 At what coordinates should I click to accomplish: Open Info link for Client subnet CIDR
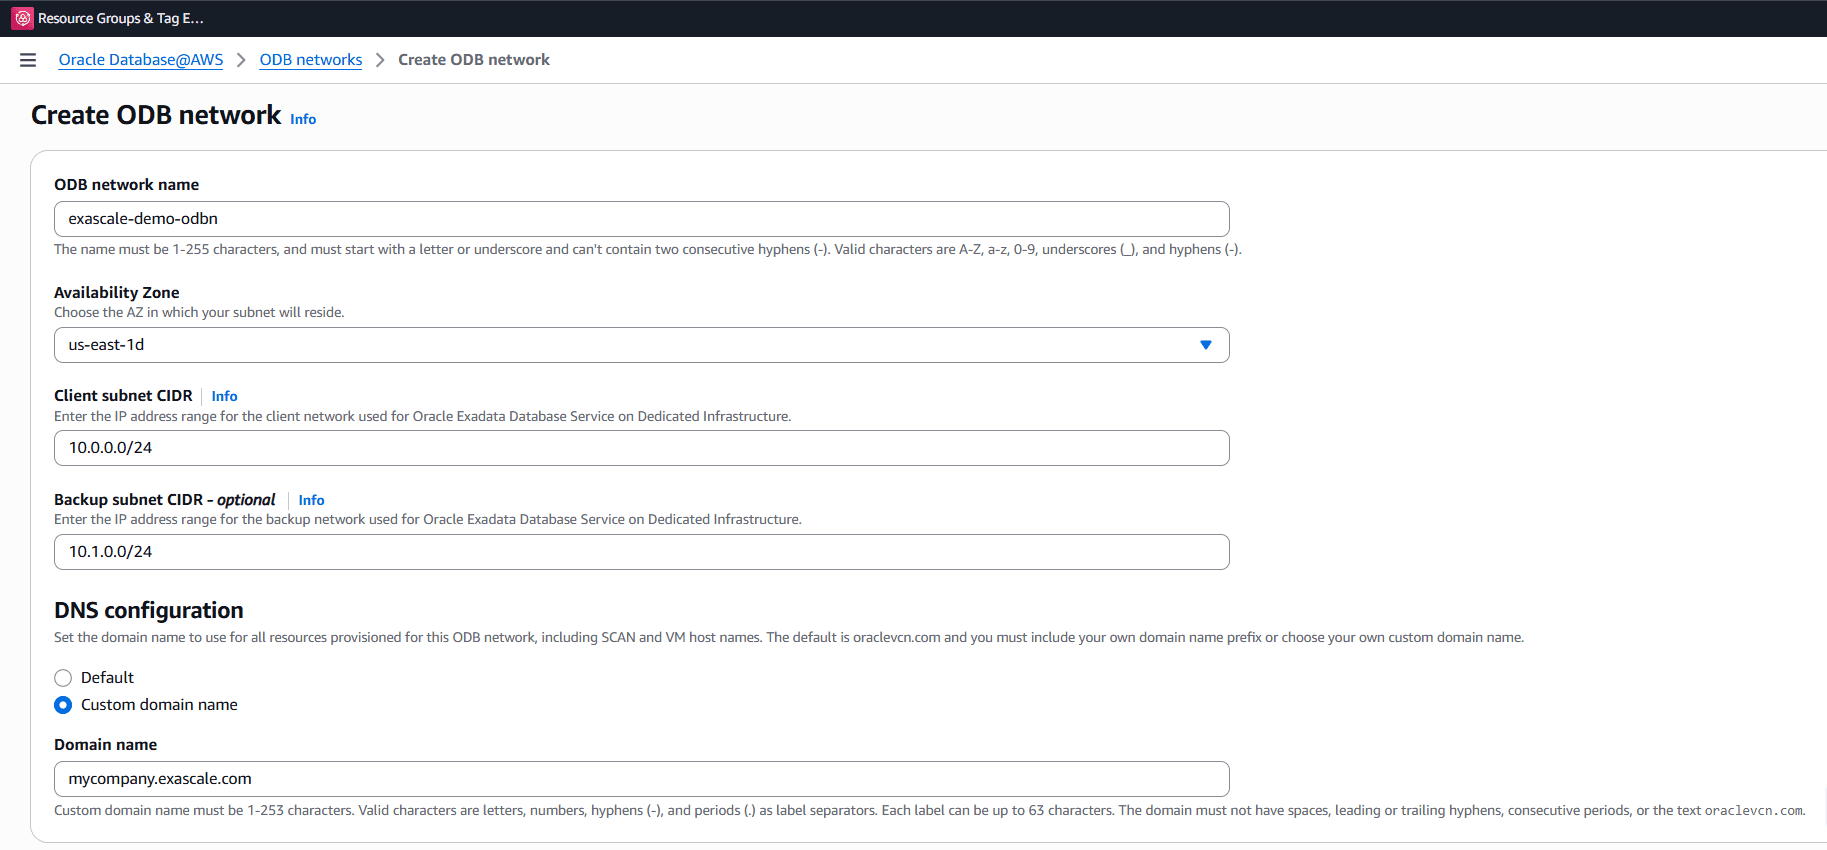click(224, 396)
